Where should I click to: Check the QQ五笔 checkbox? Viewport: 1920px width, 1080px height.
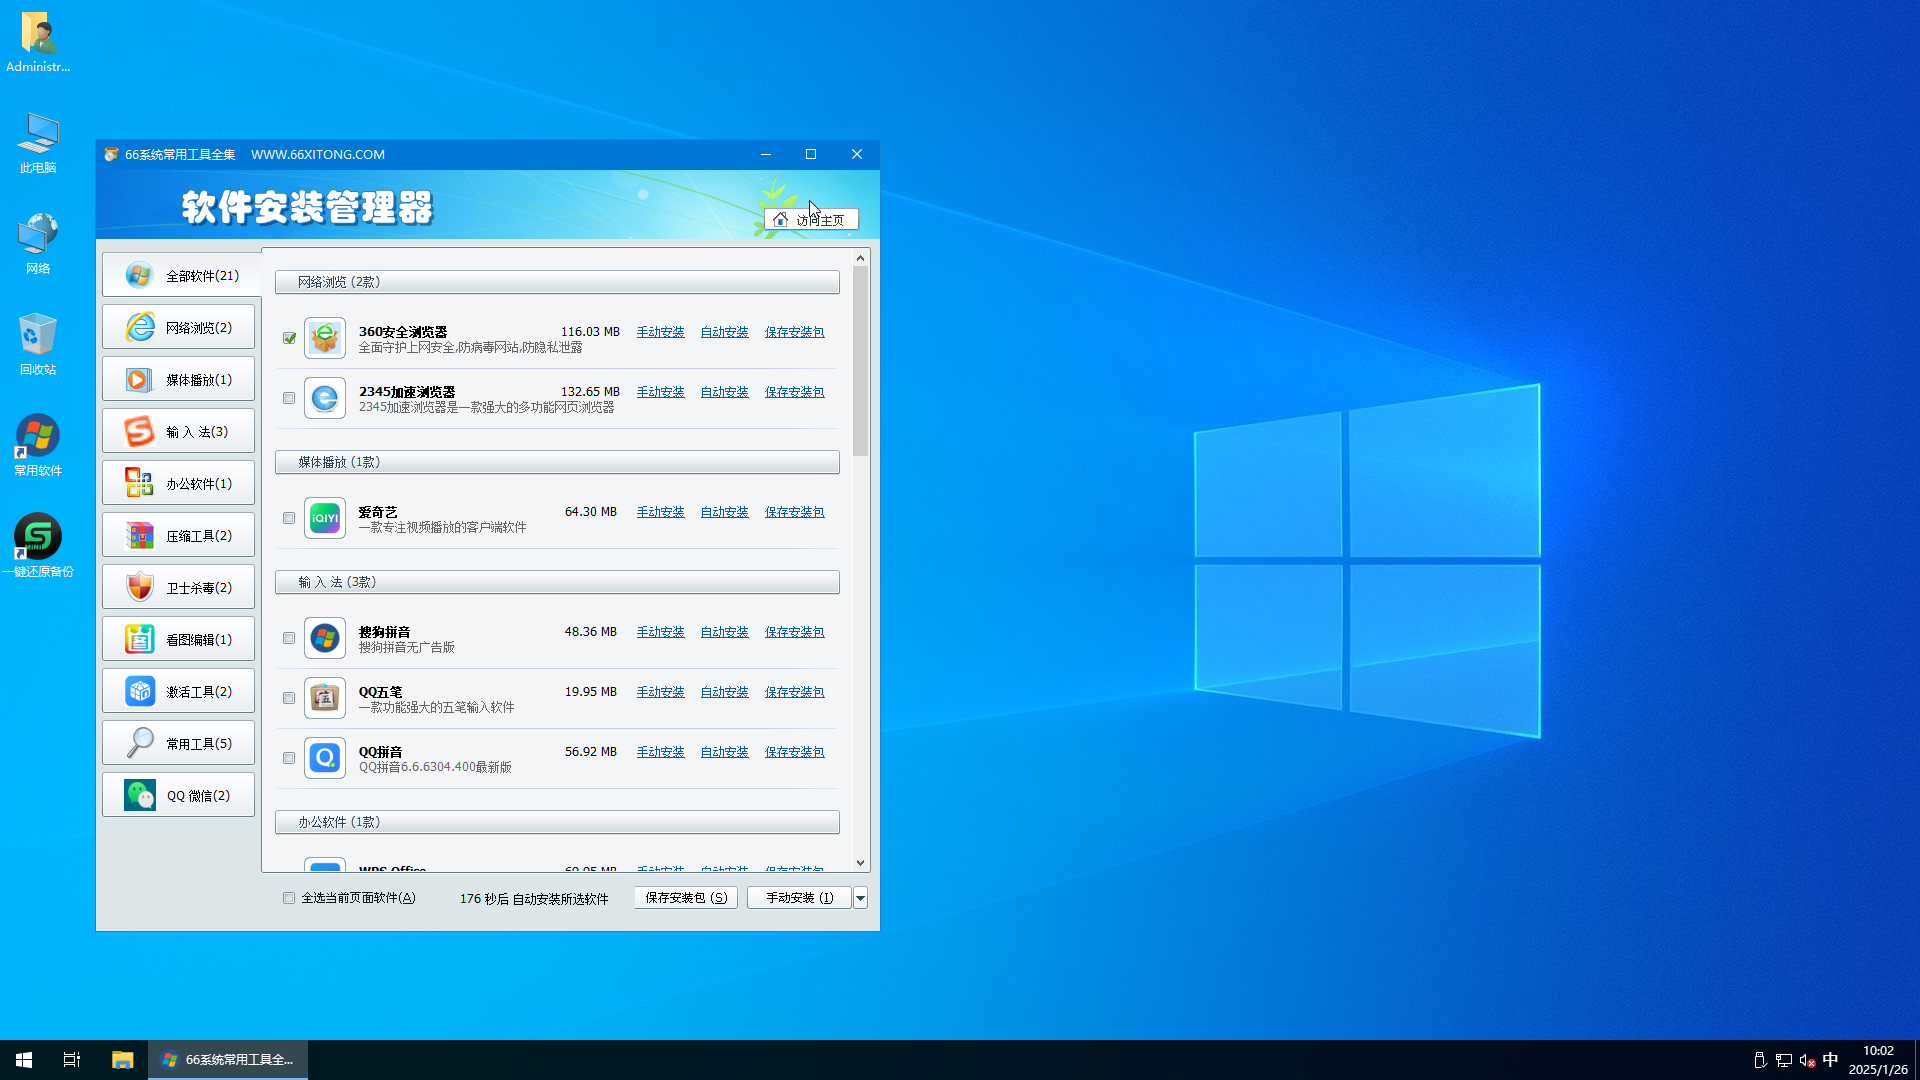[289, 698]
